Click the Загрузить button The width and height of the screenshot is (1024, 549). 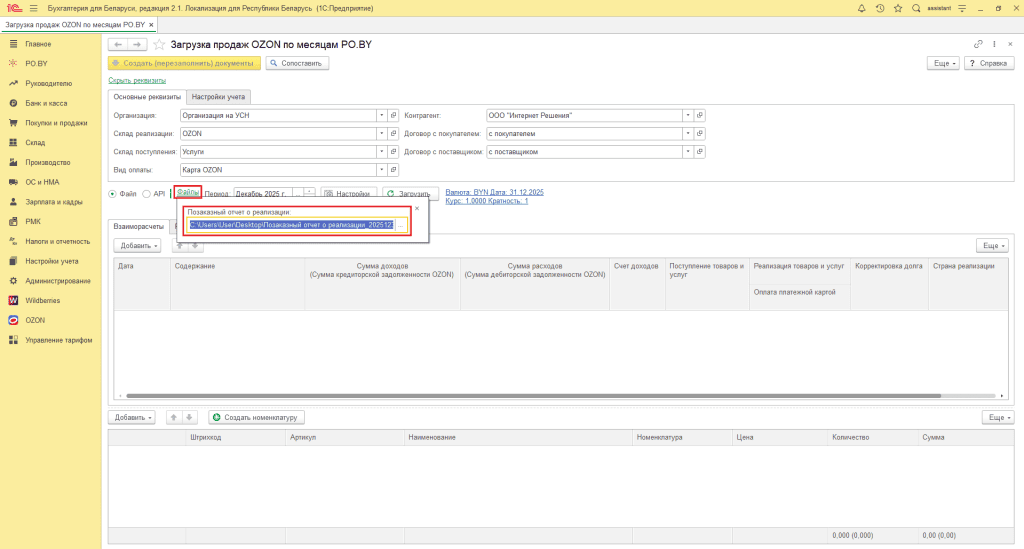pos(410,194)
